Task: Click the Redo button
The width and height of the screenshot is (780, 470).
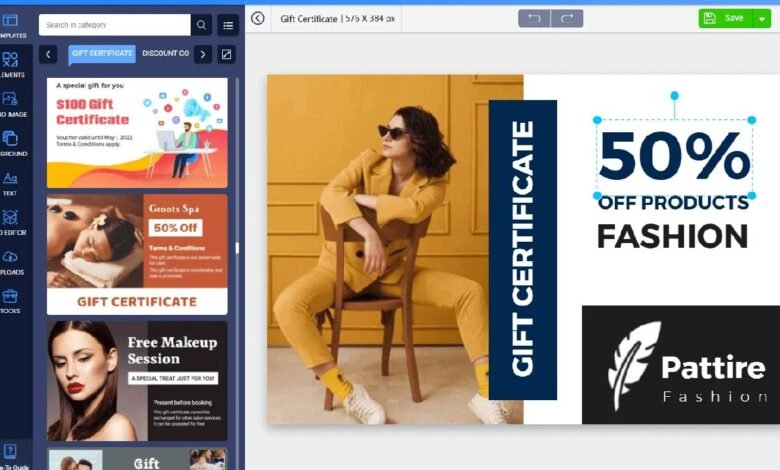Action: click(x=567, y=18)
